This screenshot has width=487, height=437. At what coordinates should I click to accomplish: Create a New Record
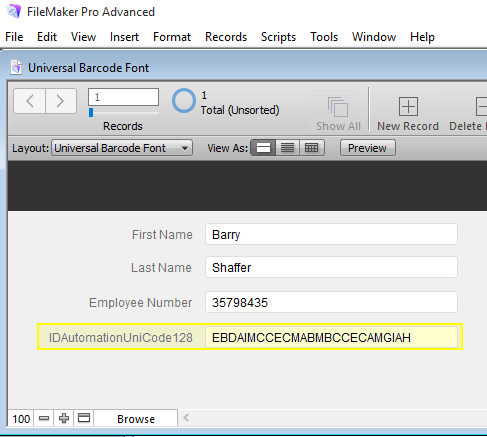point(408,106)
